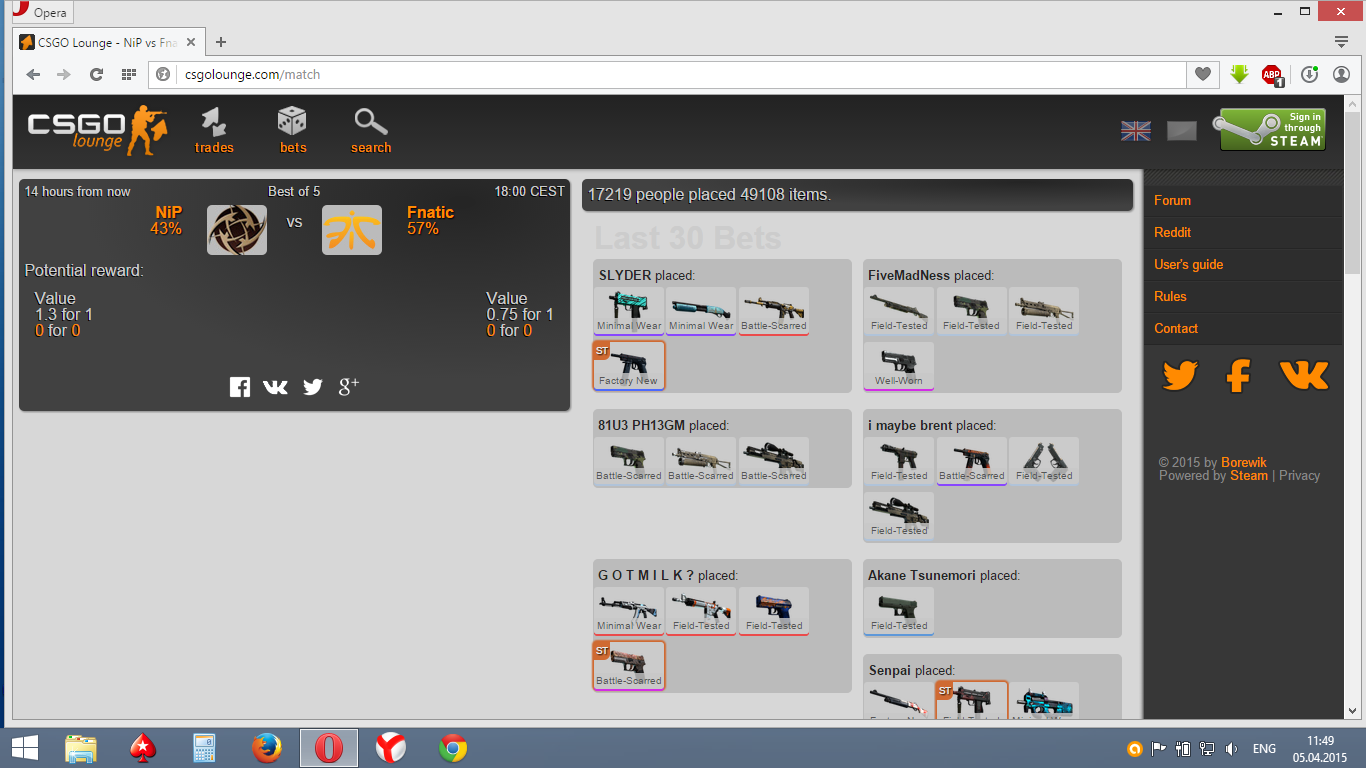Image resolution: width=1366 pixels, height=768 pixels.
Task: Open the User's guide link
Action: (1188, 264)
